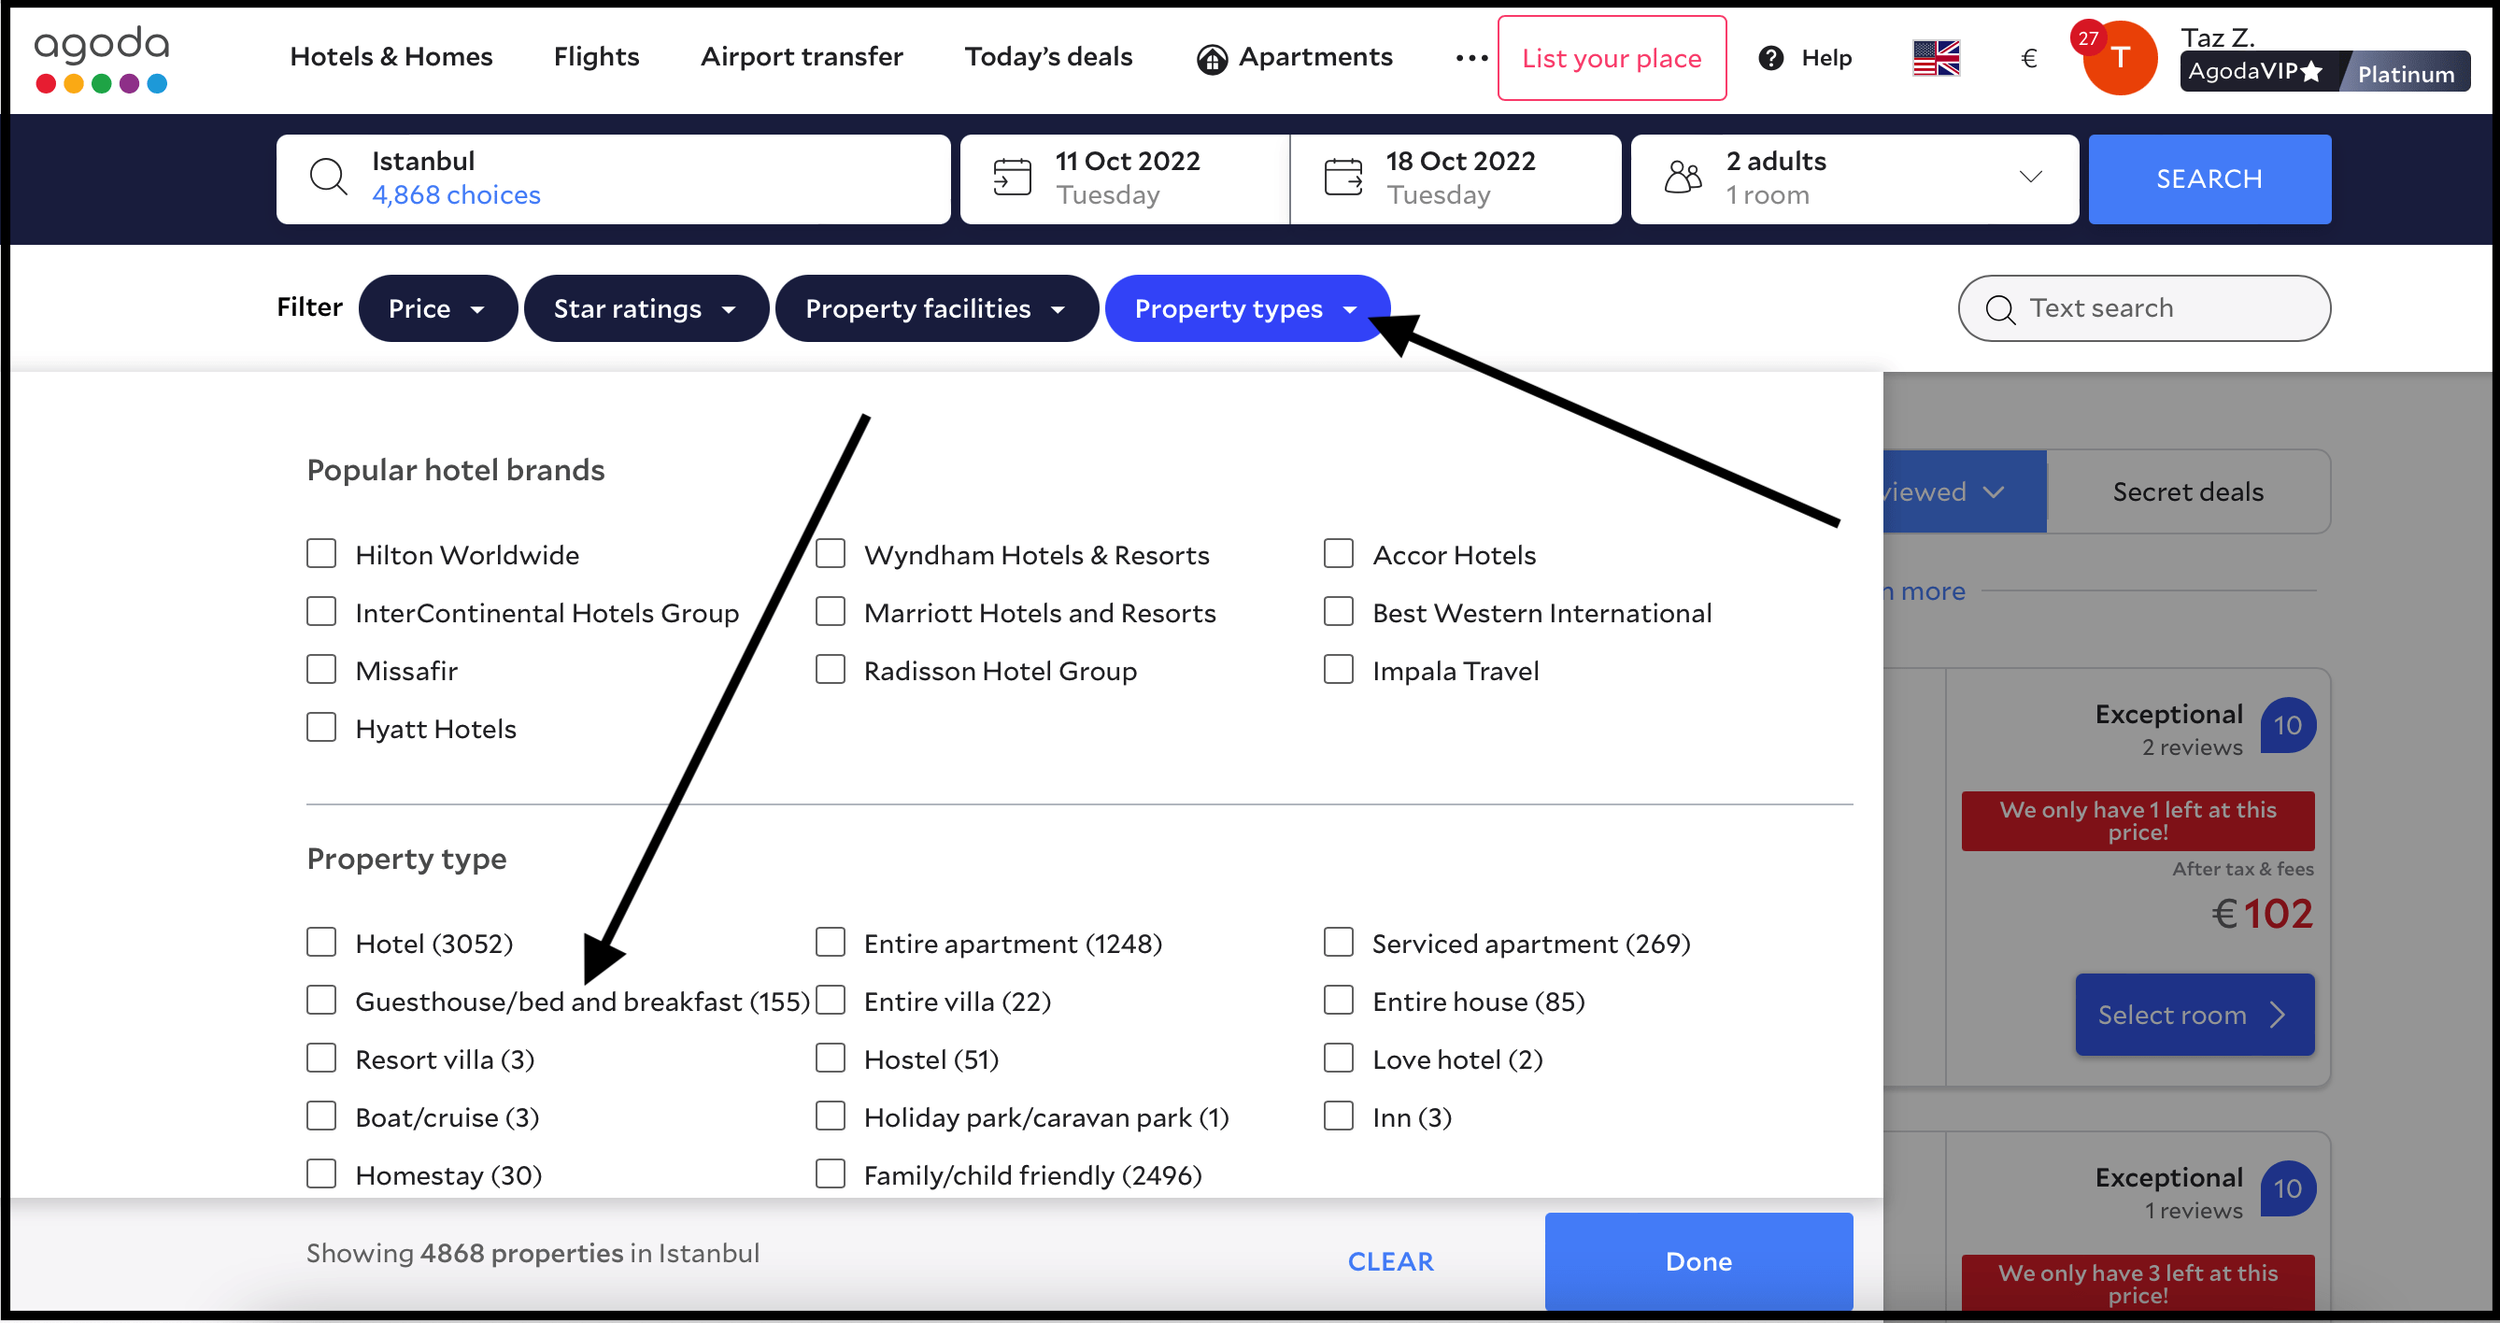Click the three-dots more menu icon

tap(1471, 58)
